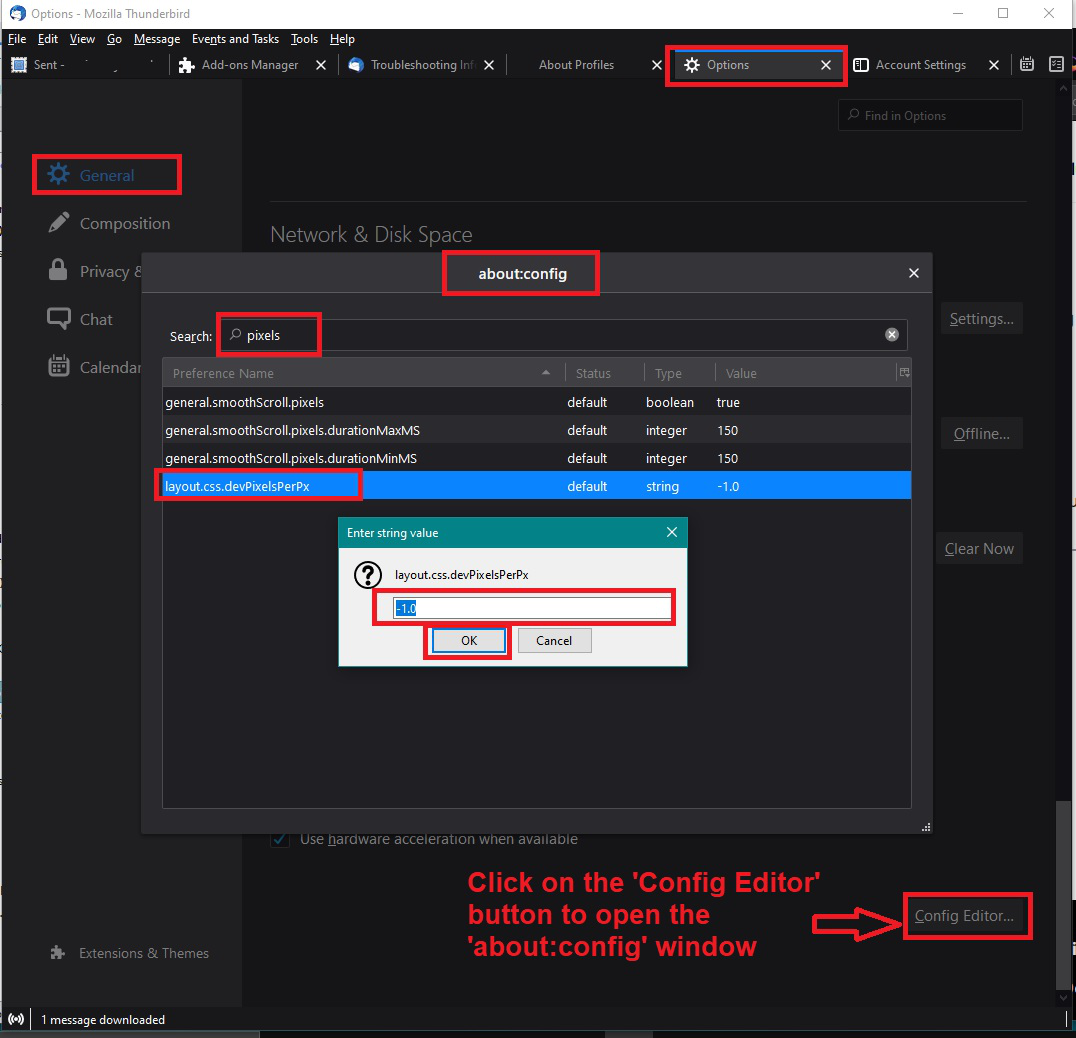Image resolution: width=1076 pixels, height=1038 pixels.
Task: Toggle Use hardware acceleration checkbox
Action: tap(281, 839)
